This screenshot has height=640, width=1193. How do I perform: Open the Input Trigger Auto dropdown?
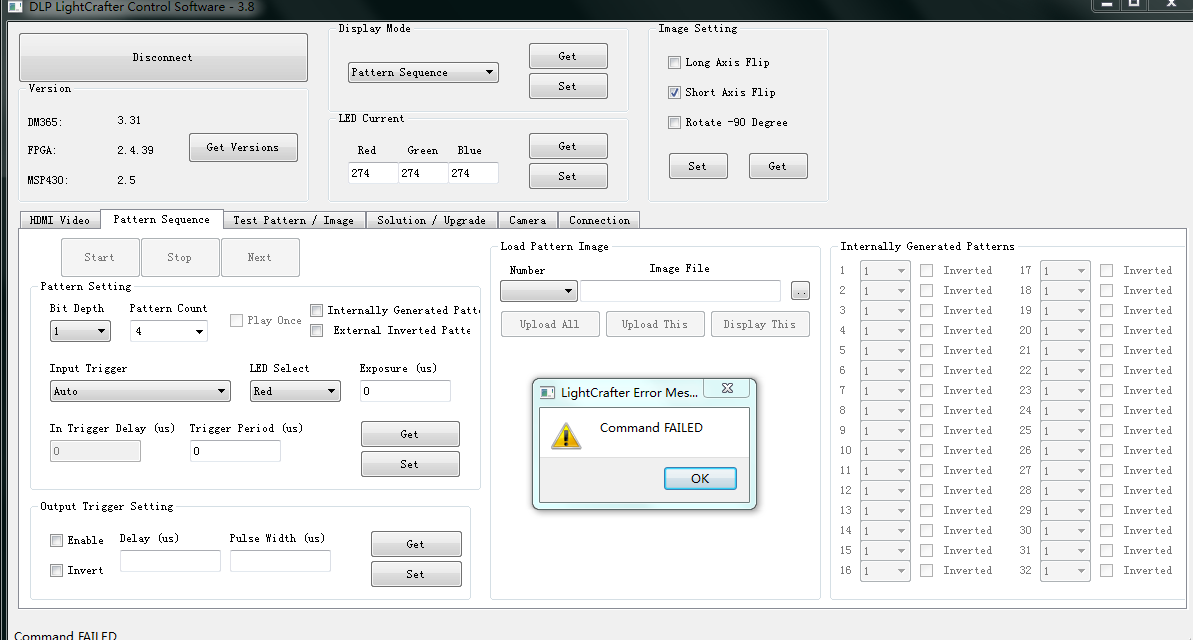pos(140,391)
